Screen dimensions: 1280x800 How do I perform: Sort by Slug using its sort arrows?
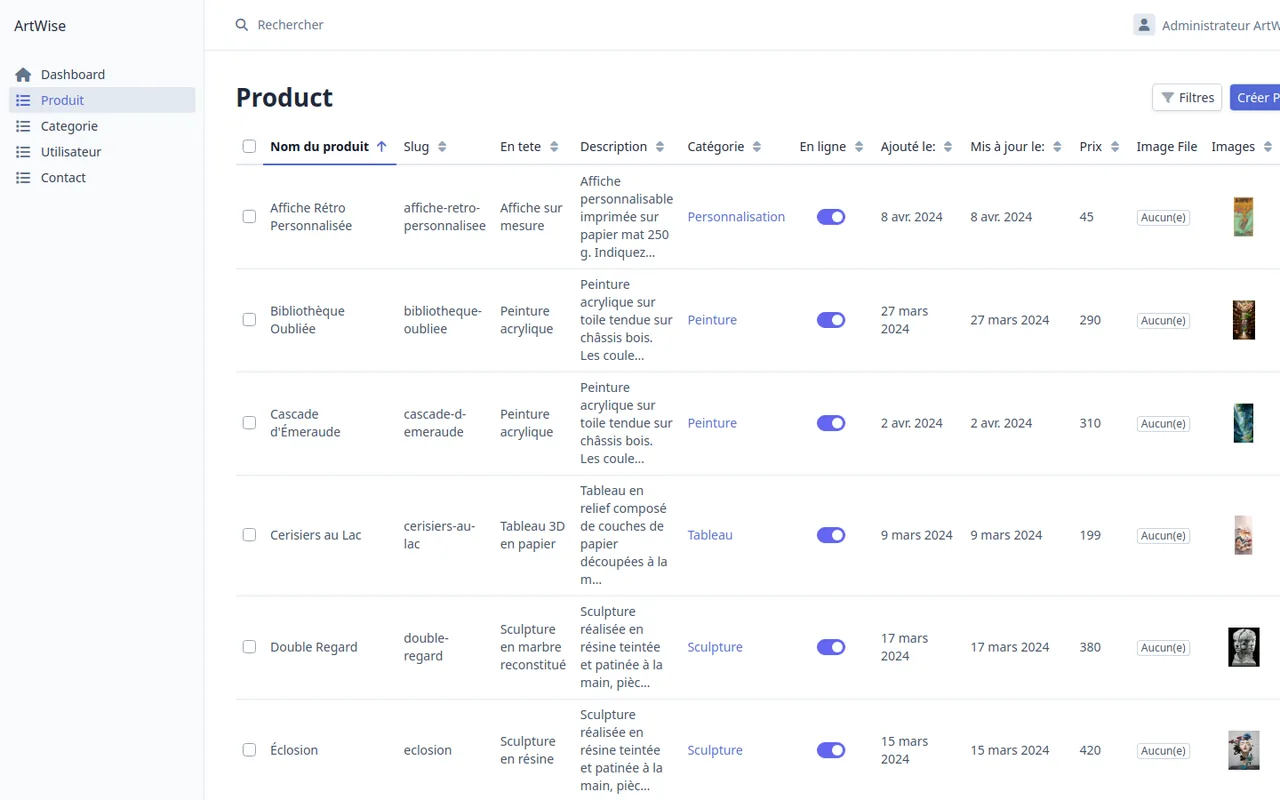tap(442, 147)
